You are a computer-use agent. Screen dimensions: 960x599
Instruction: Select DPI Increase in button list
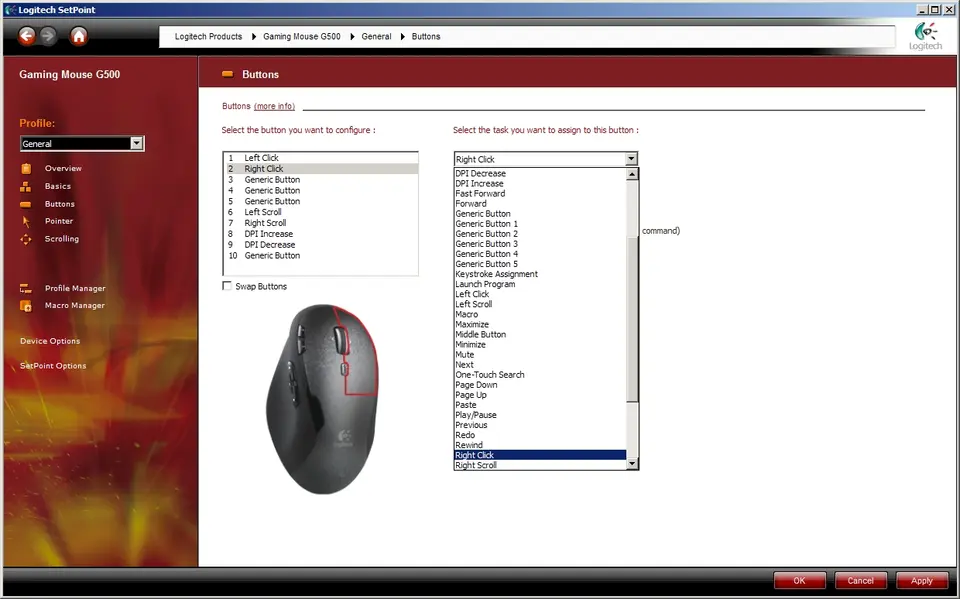click(x=269, y=234)
